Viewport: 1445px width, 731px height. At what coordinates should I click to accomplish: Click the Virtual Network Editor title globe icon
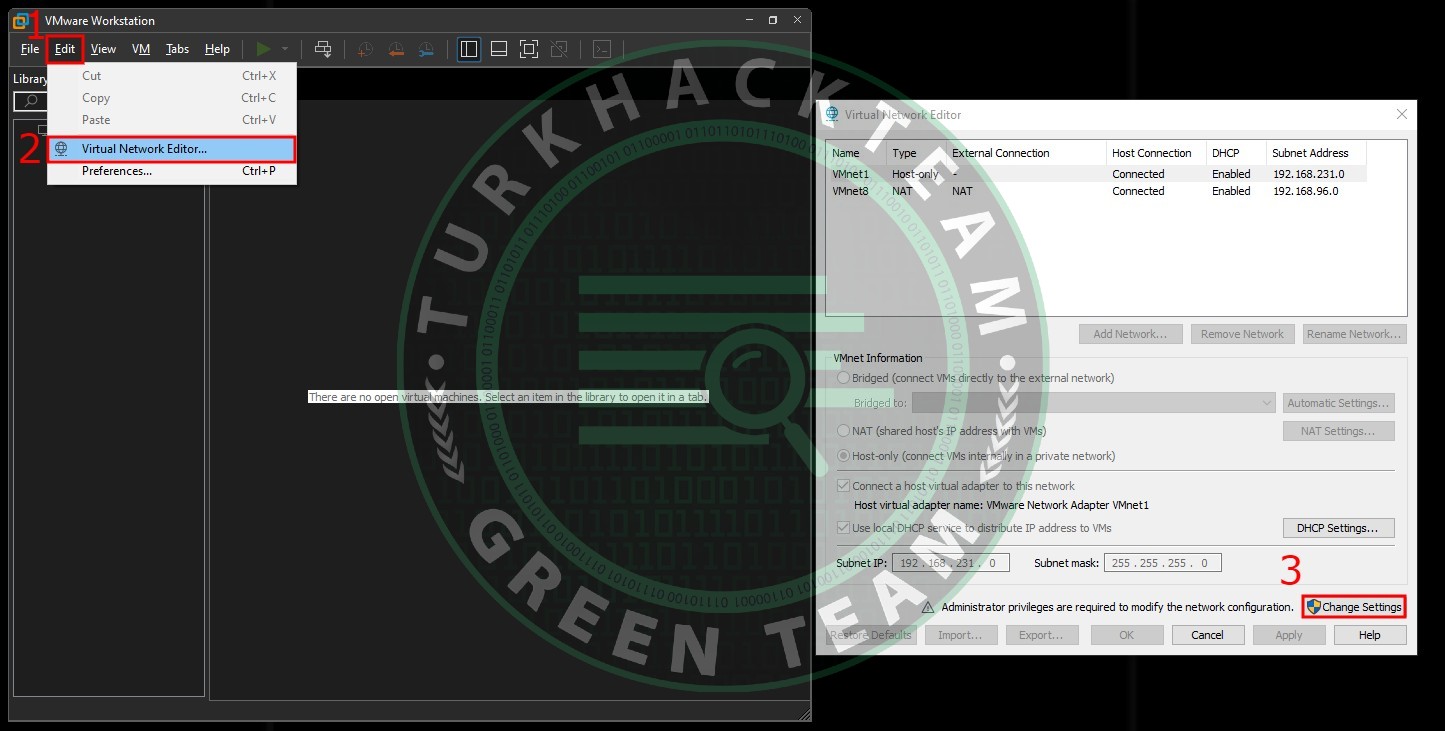click(832, 114)
